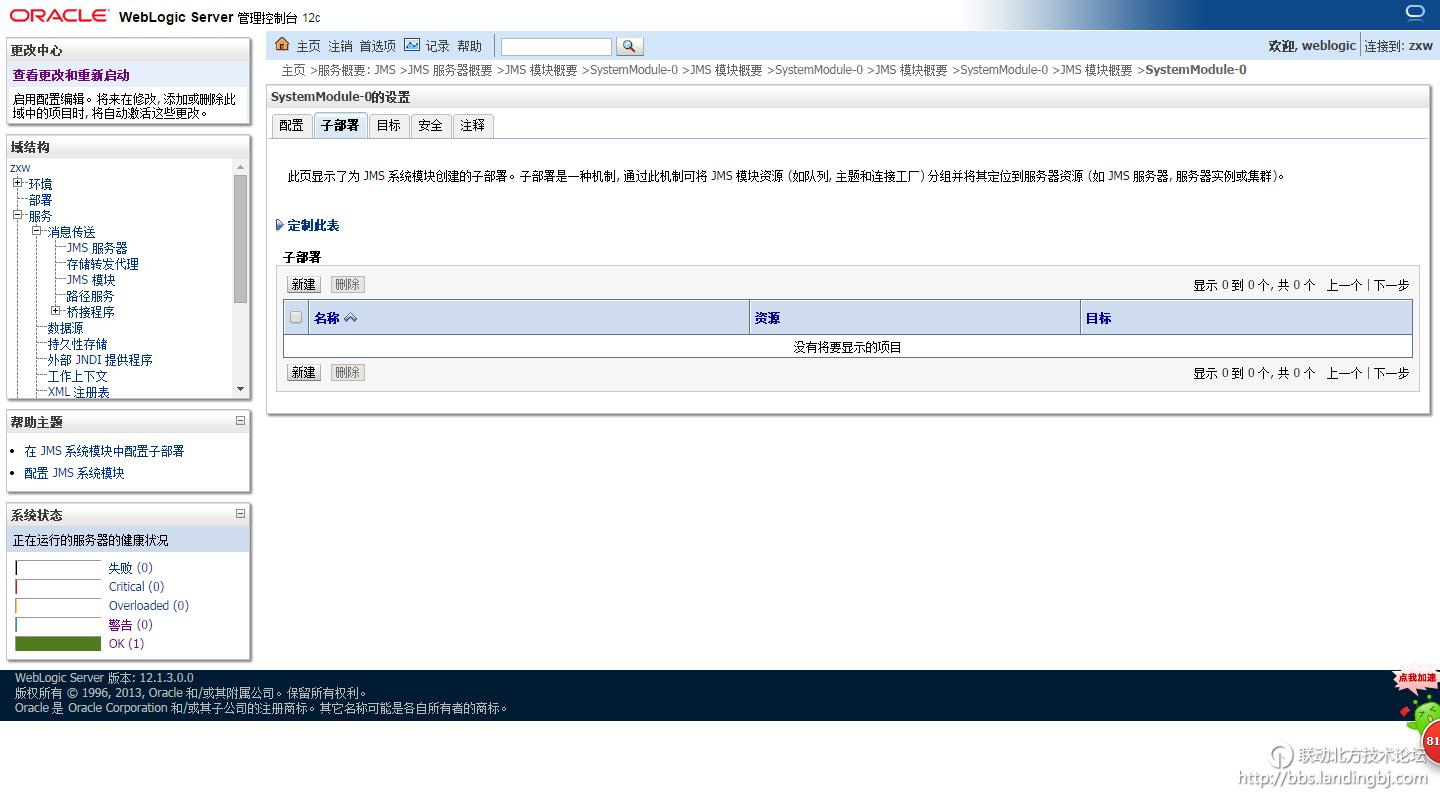Click the search magnifier icon

click(629, 46)
